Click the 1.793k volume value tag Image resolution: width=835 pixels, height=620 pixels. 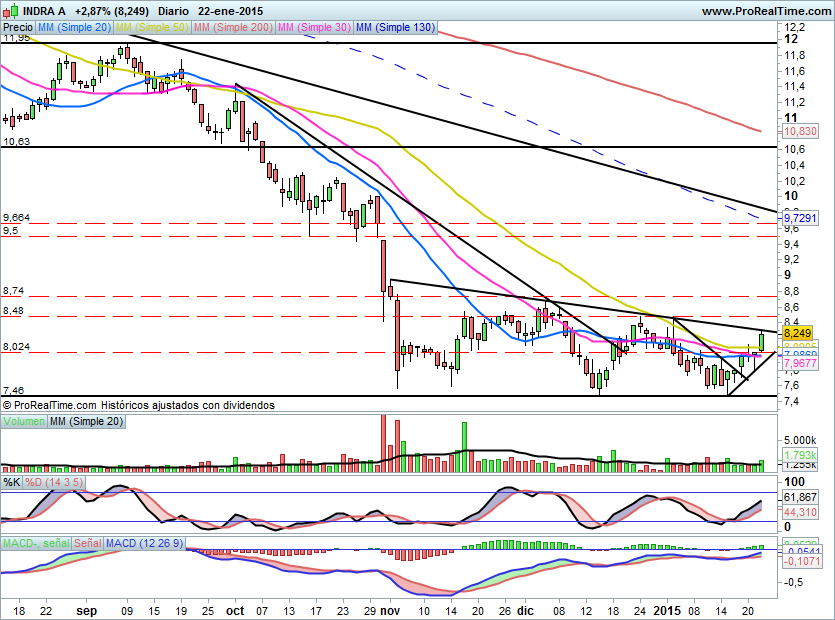click(799, 455)
